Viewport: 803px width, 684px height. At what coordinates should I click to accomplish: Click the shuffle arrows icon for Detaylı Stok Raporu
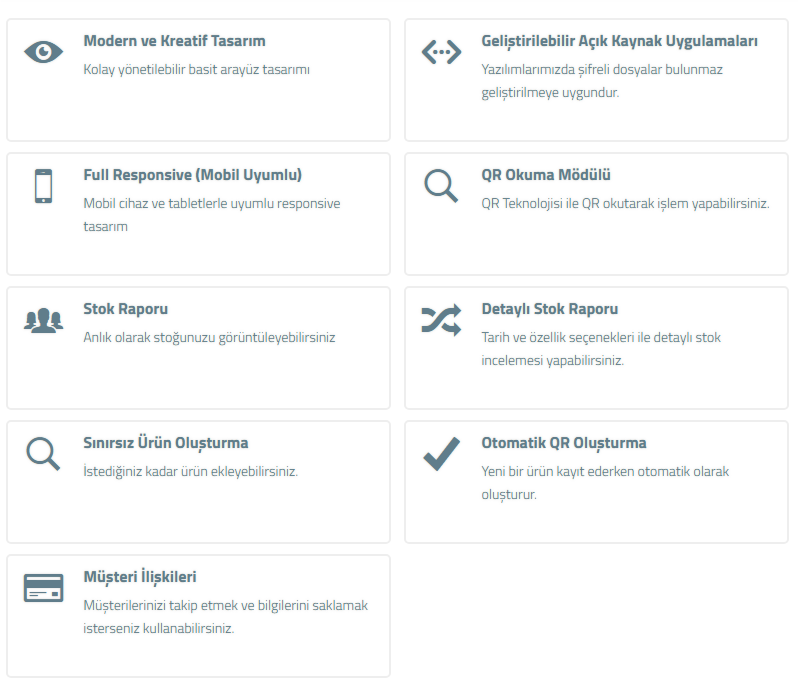tap(441, 320)
